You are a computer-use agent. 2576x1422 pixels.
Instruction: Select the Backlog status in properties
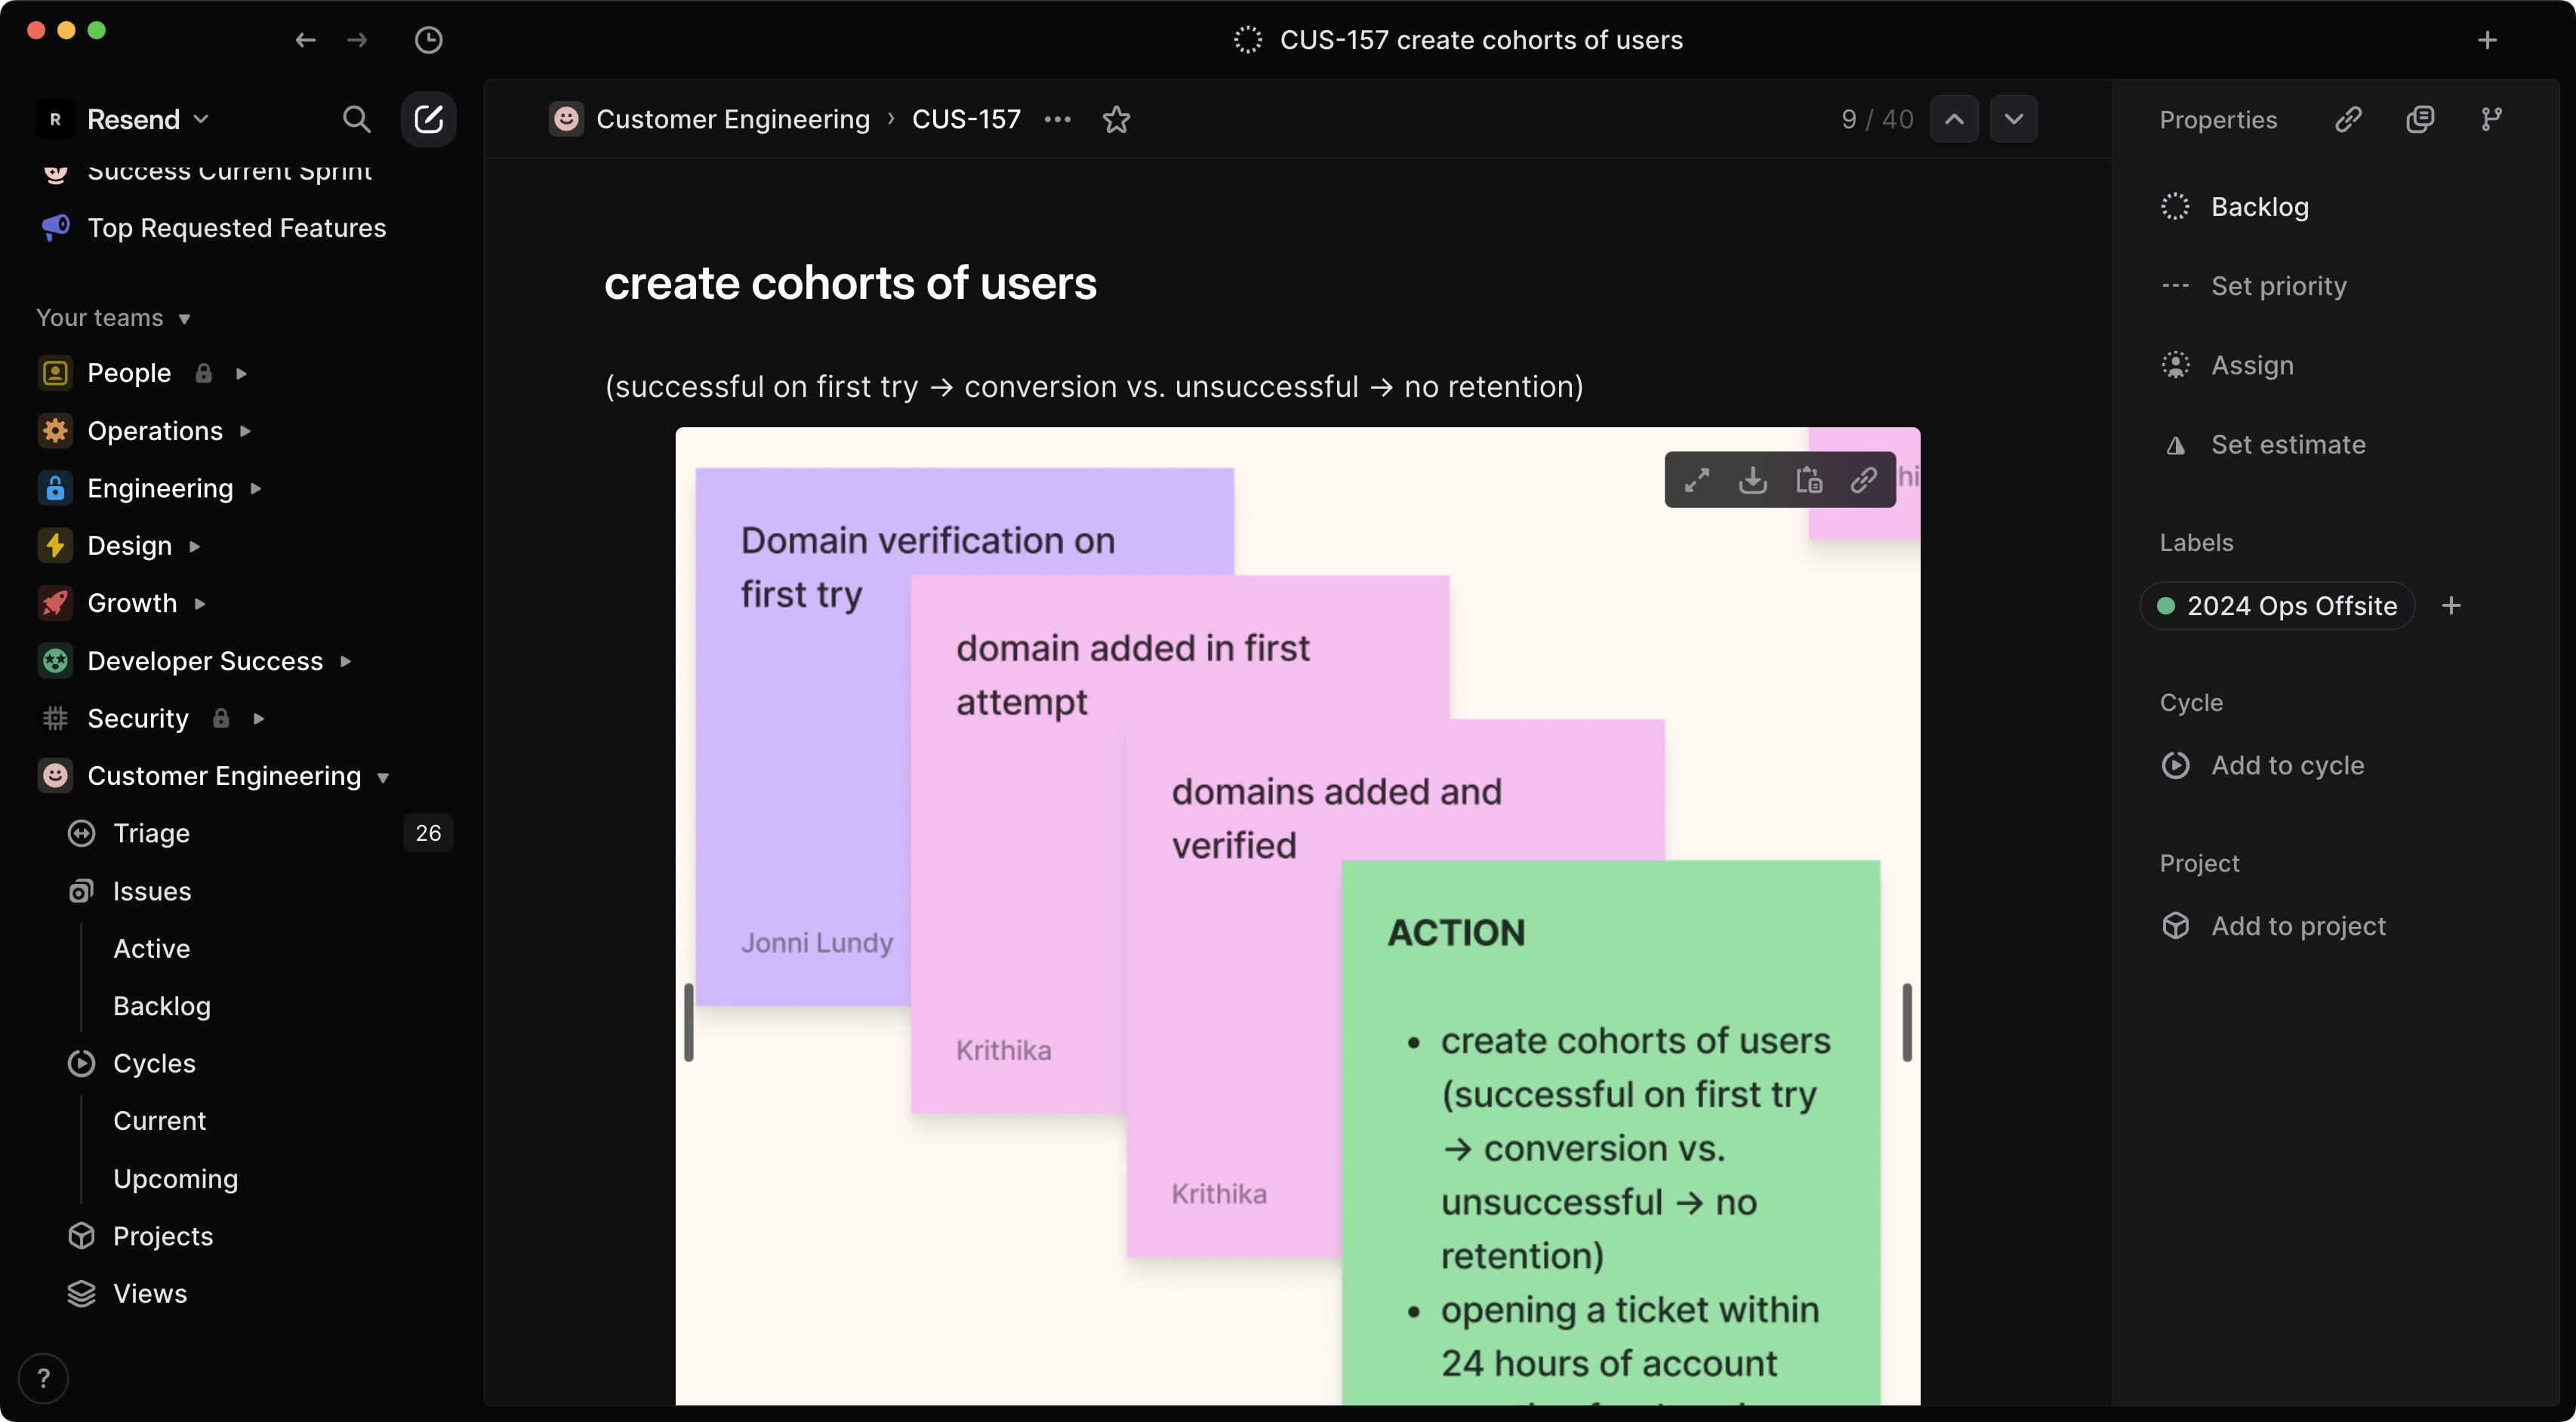click(x=2257, y=205)
